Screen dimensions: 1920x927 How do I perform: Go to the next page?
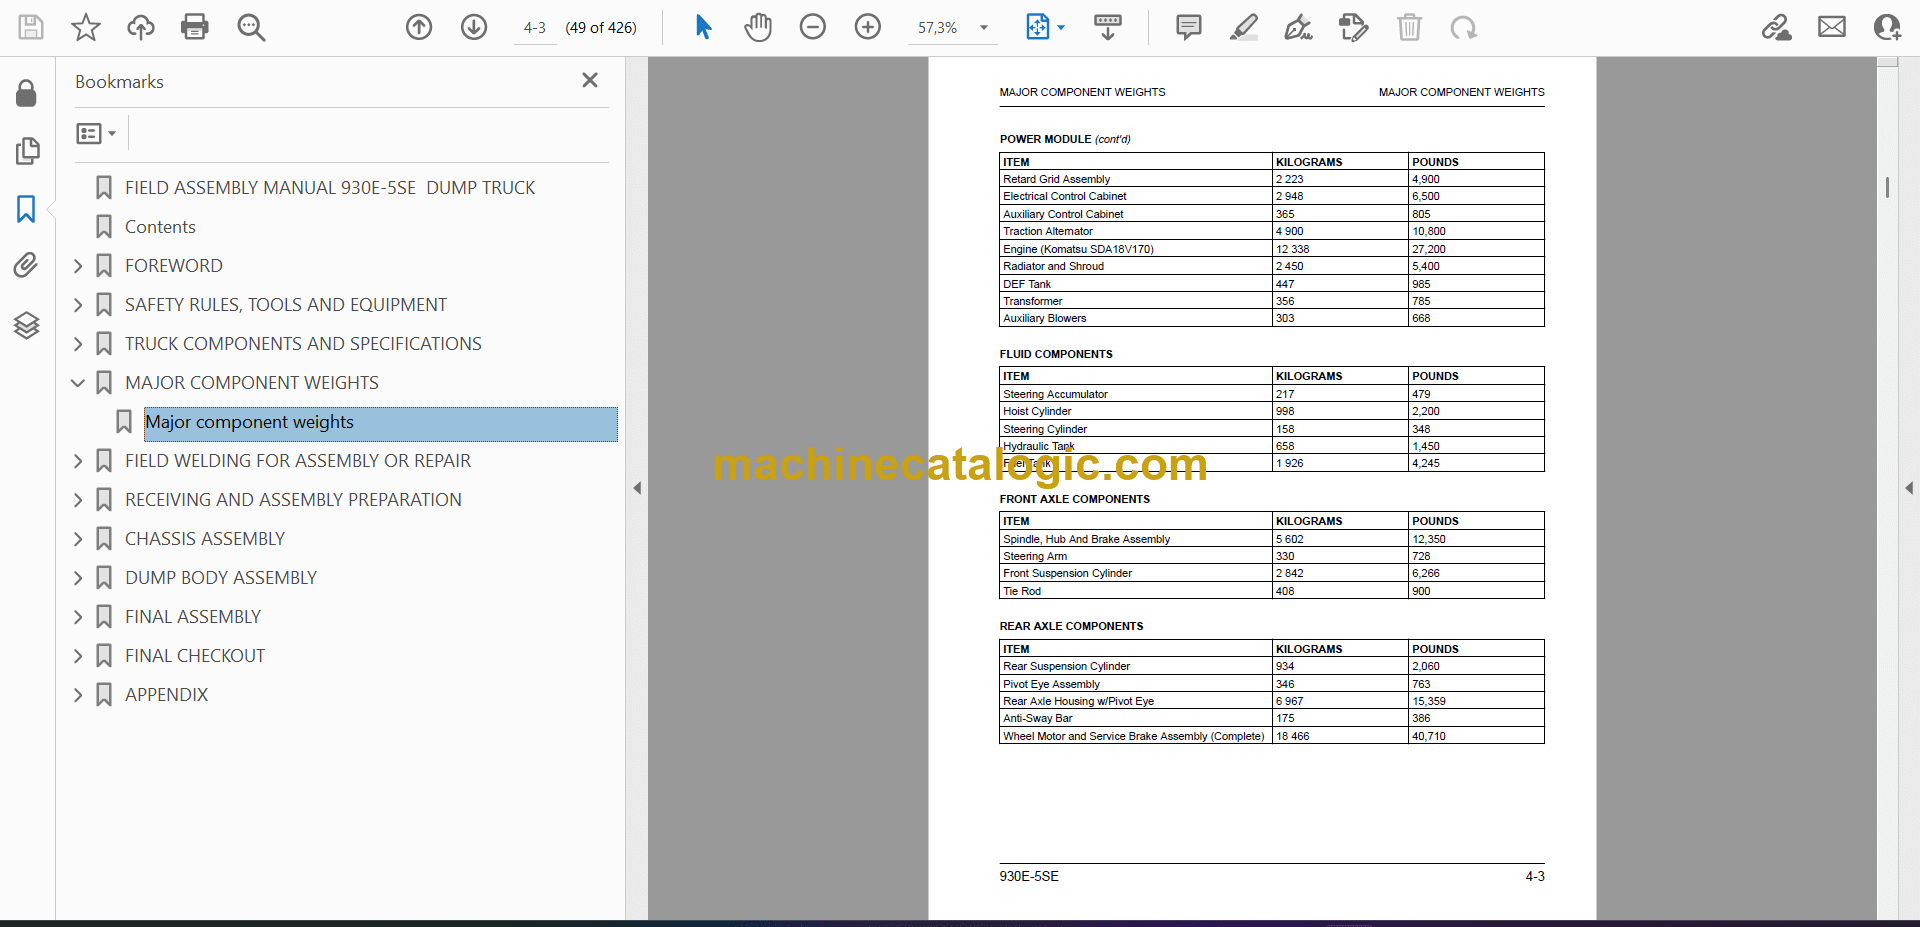[474, 27]
